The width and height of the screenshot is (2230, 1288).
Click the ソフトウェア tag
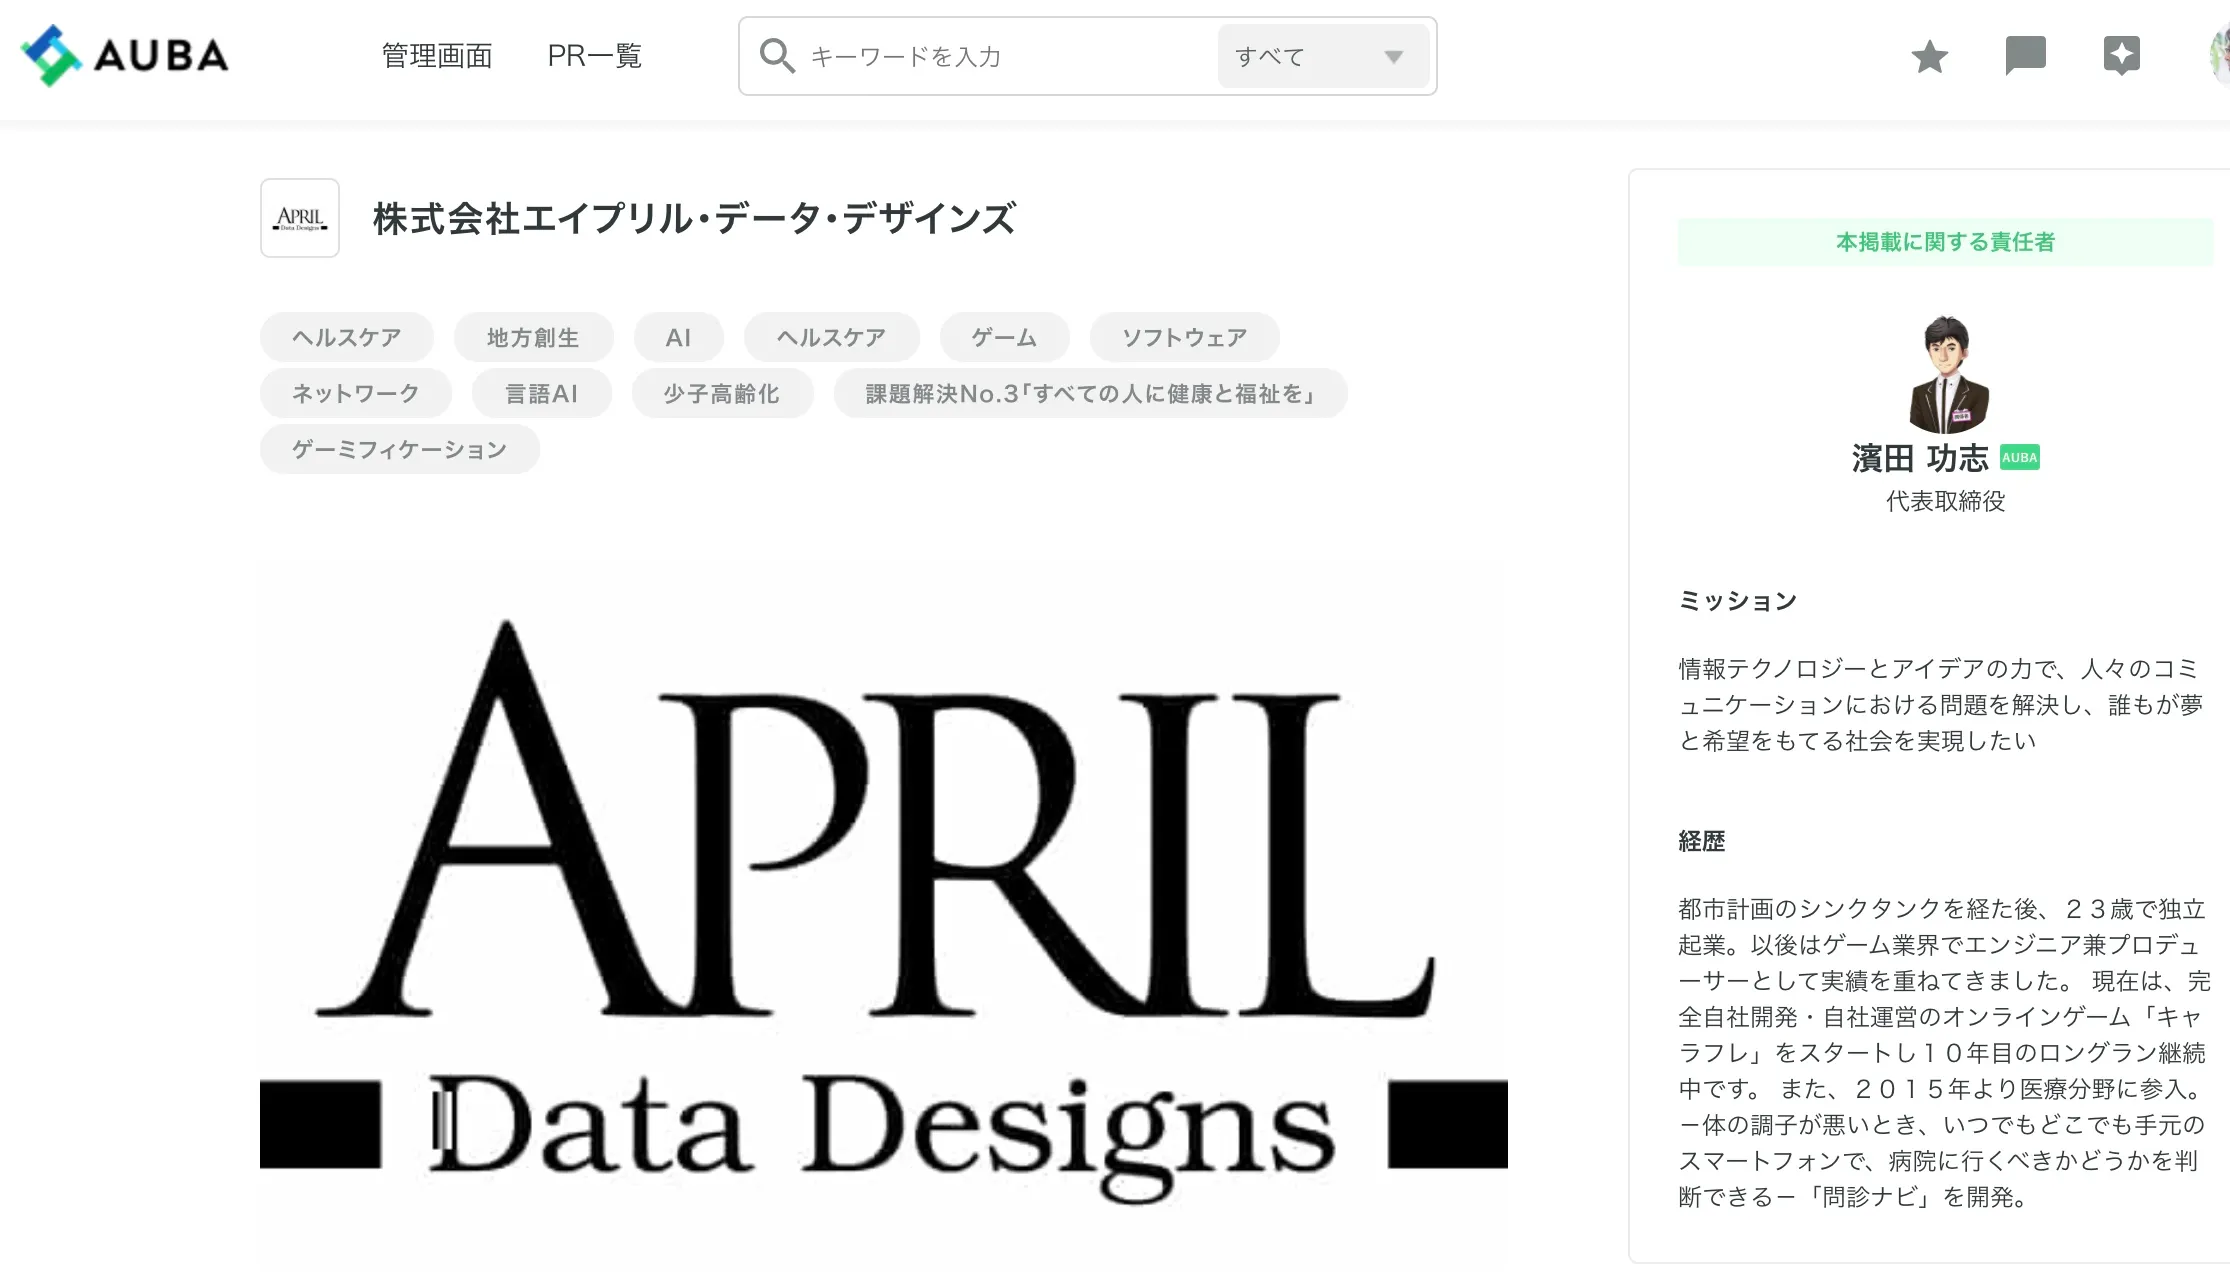click(1184, 338)
